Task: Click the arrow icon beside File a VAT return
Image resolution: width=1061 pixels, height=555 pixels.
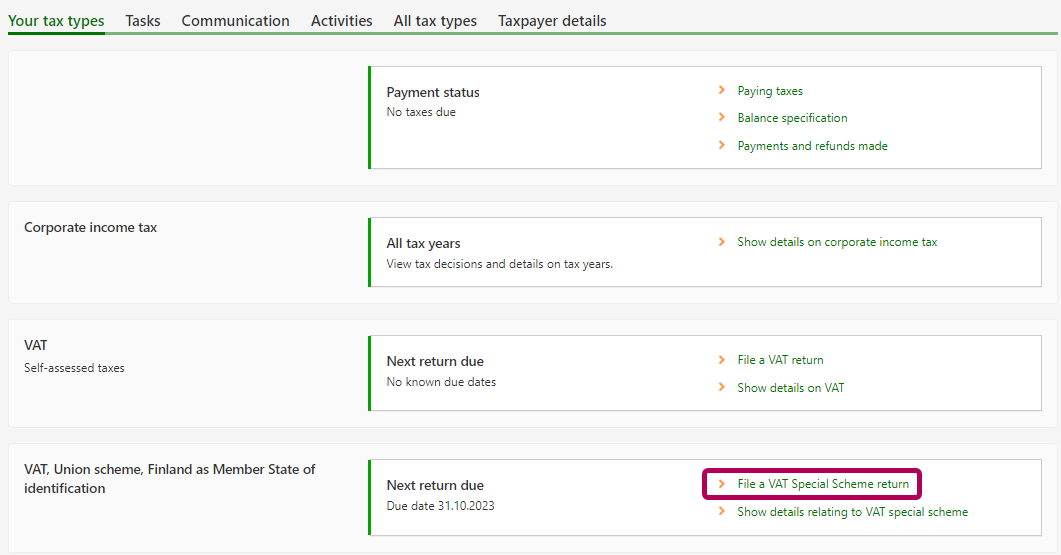Action: (722, 360)
